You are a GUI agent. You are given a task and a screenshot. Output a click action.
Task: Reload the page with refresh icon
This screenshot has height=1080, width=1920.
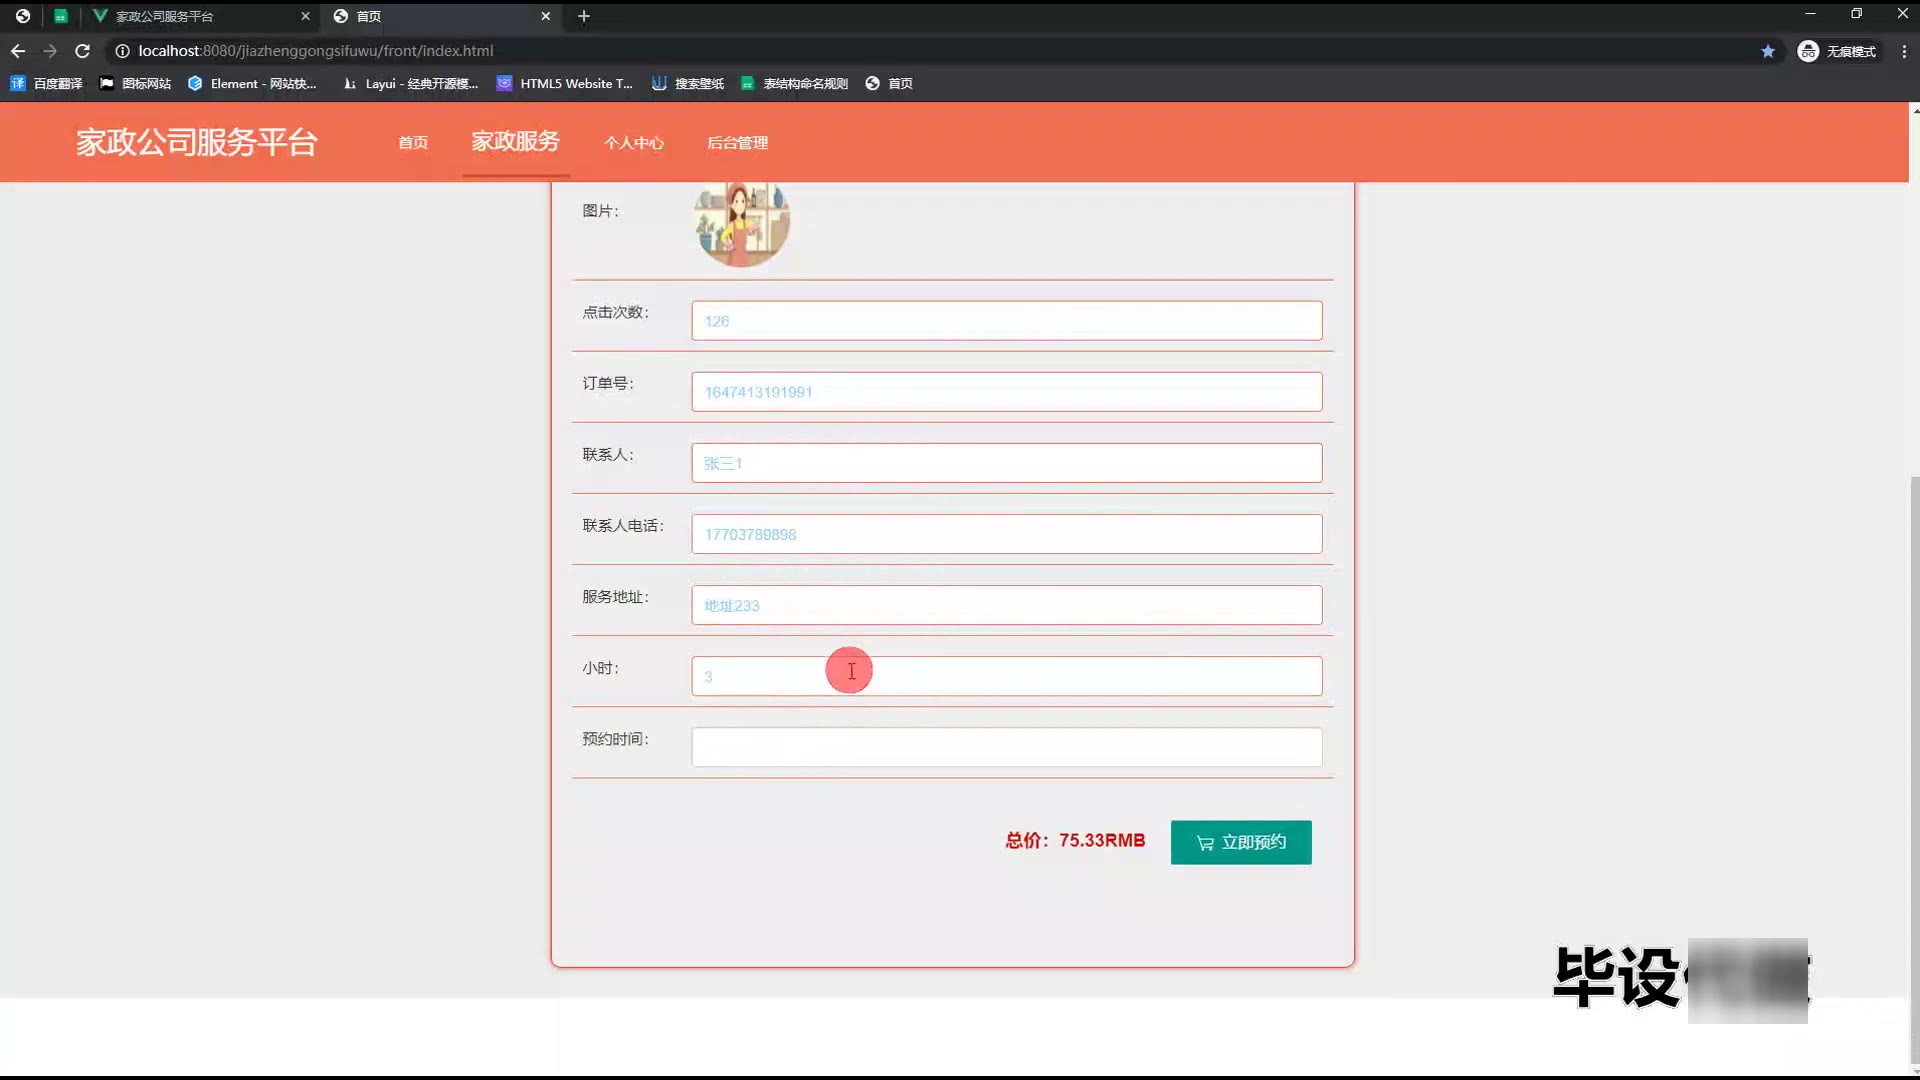click(83, 51)
